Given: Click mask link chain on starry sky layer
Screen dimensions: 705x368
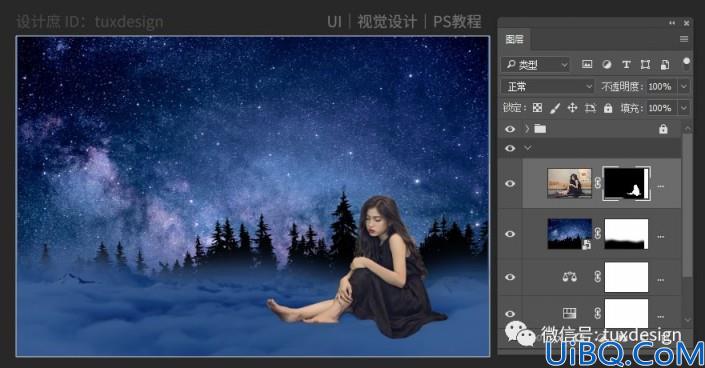Looking at the screenshot, I should (597, 233).
